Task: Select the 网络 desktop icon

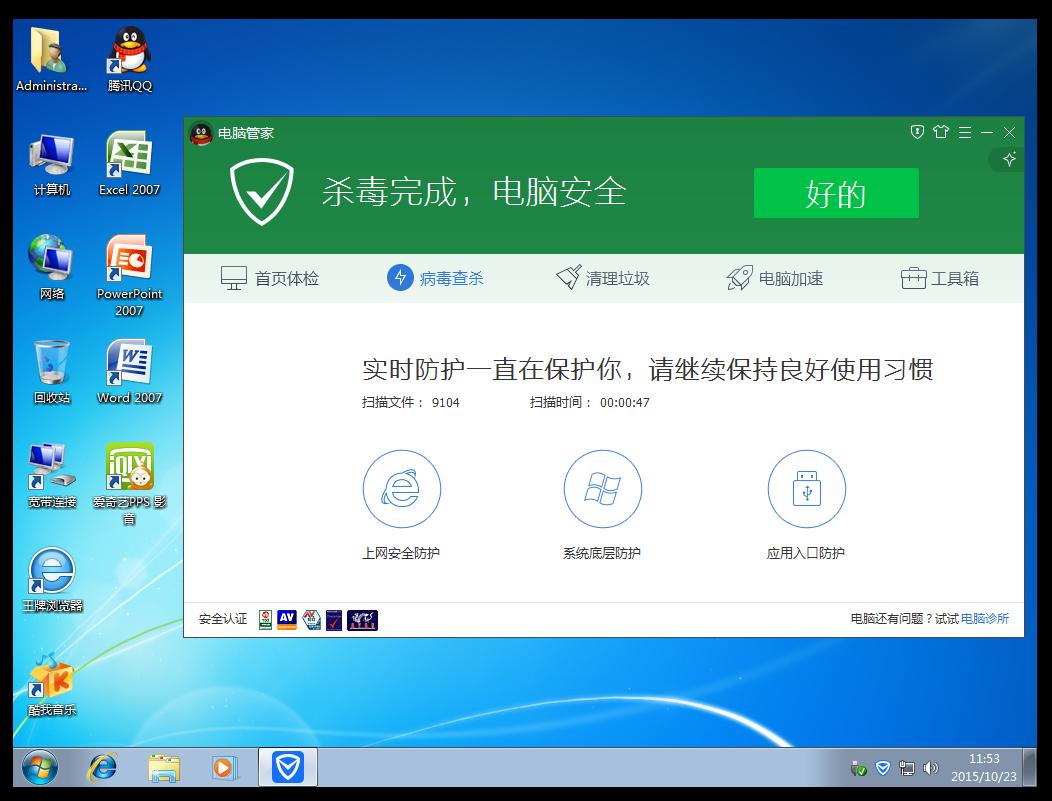Action: 52,268
